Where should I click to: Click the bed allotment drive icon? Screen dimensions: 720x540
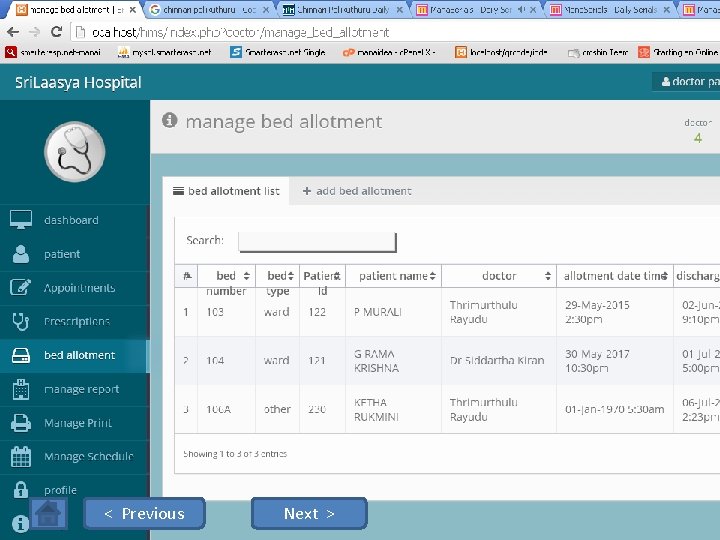(21, 355)
